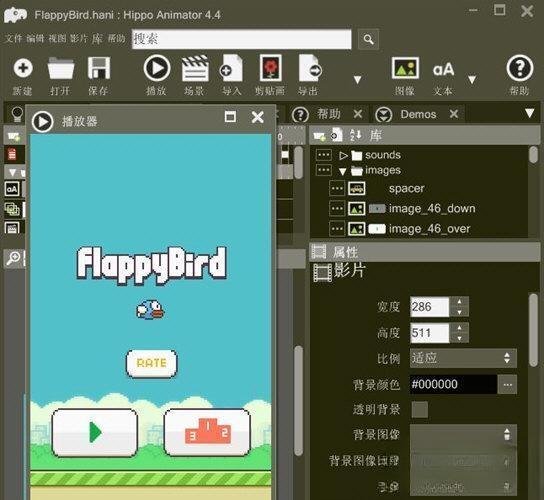The height and width of the screenshot is (500, 544).
Task: Click the 播放 (Play) toolbar icon
Action: point(157,68)
